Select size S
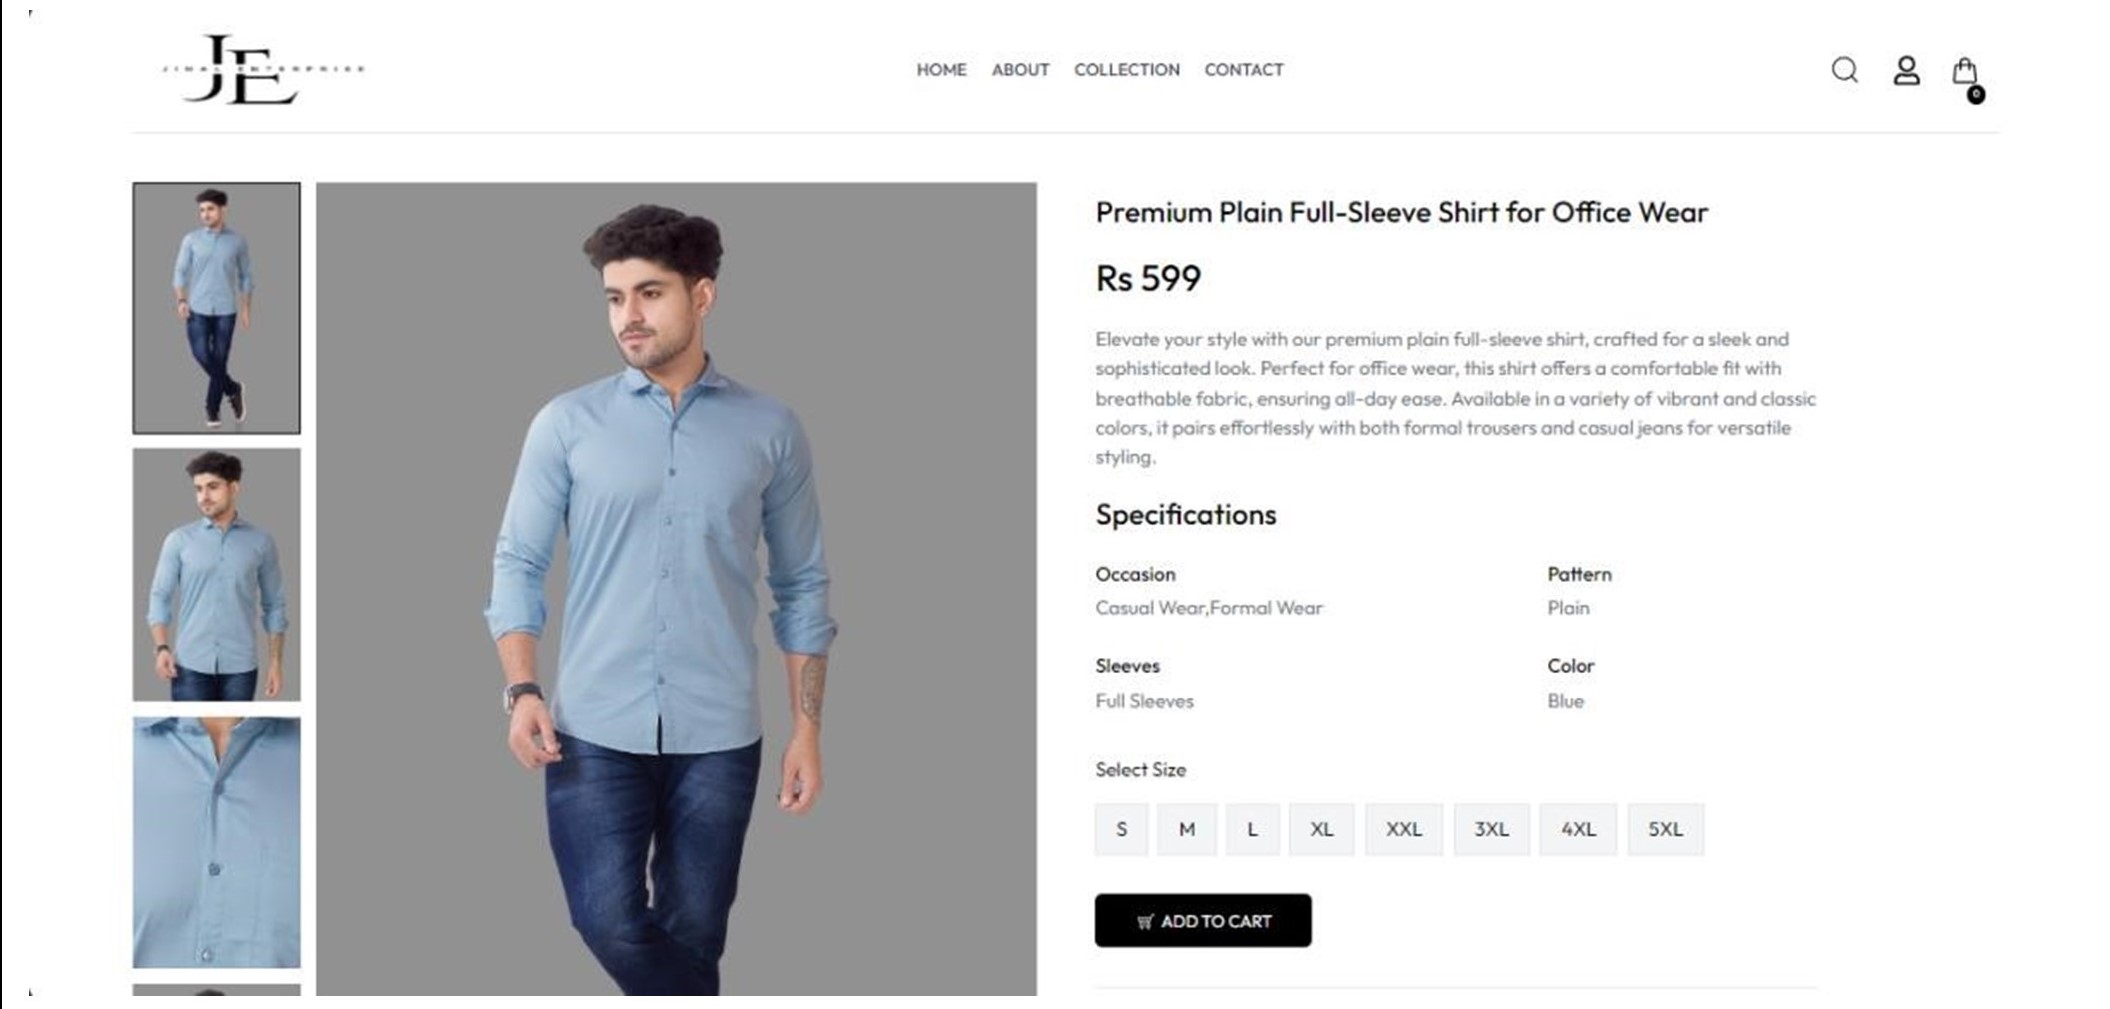Viewport: 2110px width, 1009px height. 1121,829
